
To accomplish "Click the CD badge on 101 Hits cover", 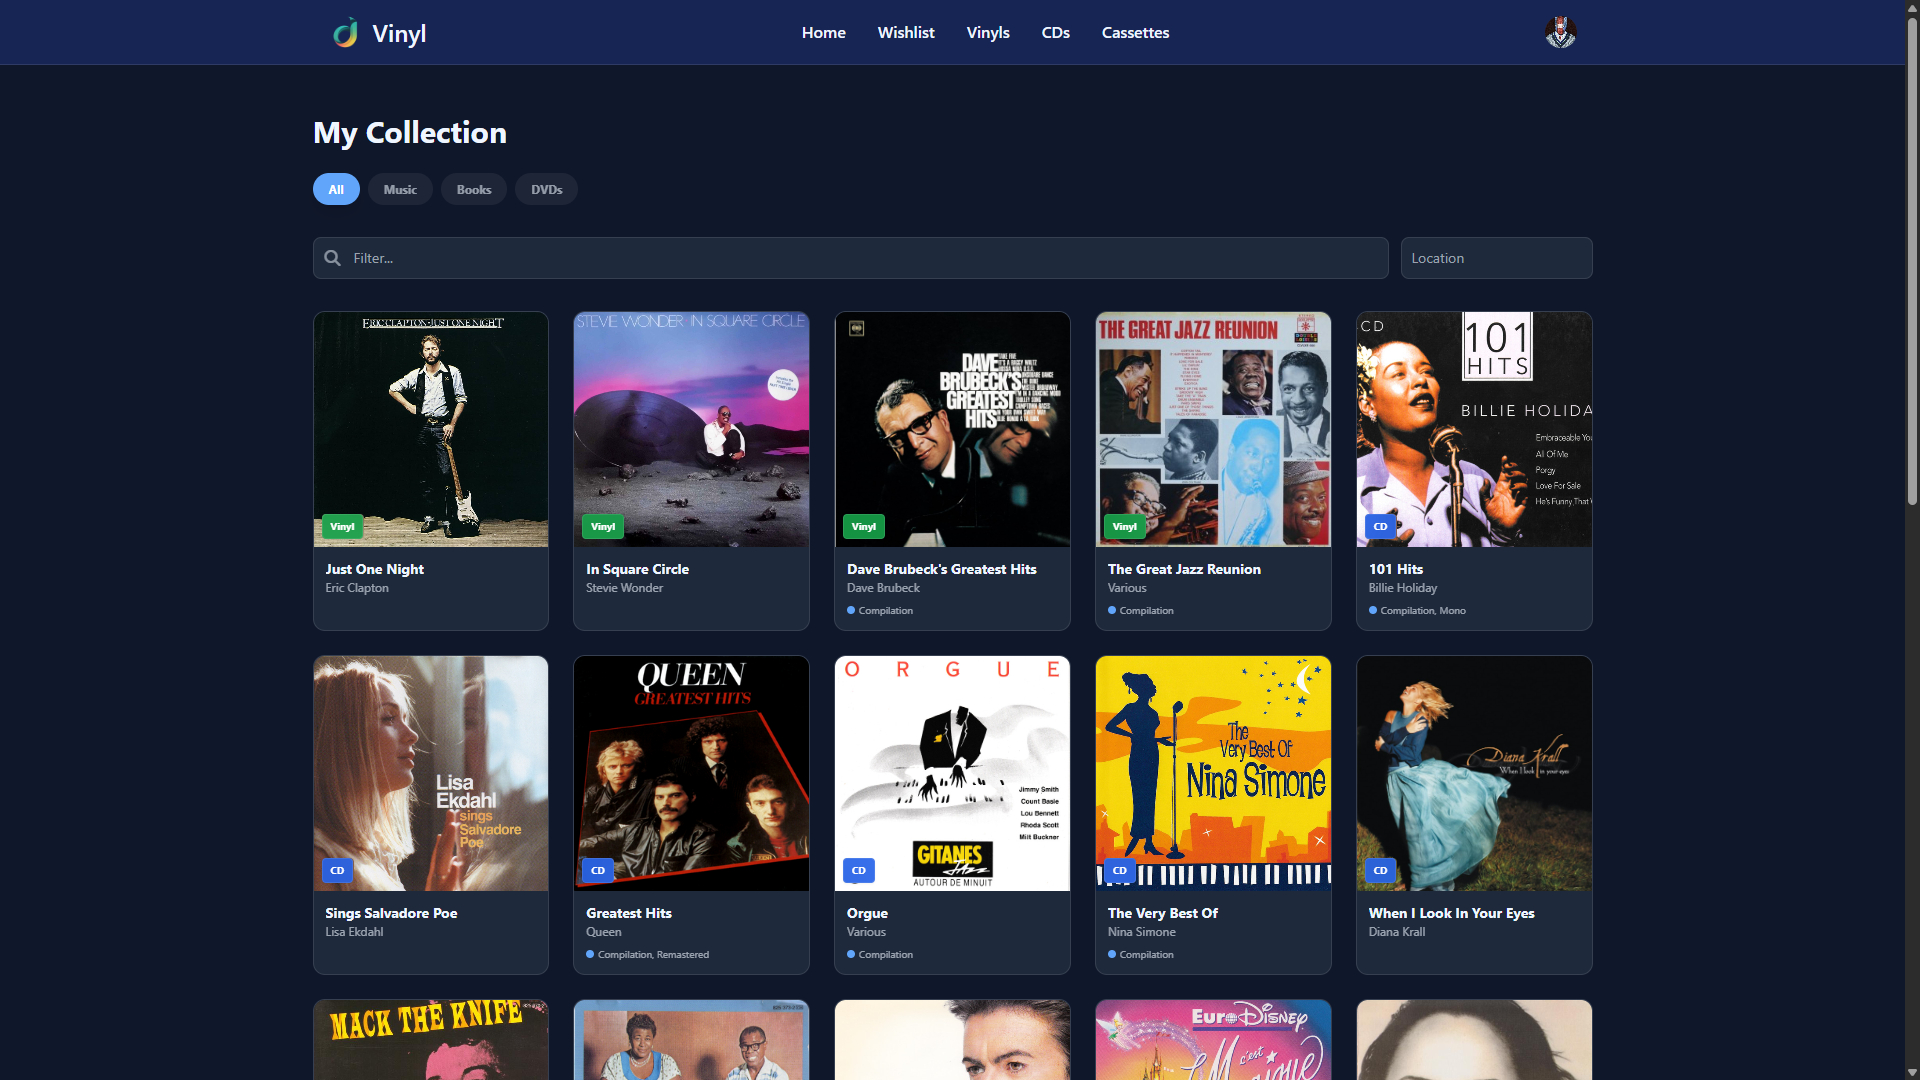I will coord(1380,527).
